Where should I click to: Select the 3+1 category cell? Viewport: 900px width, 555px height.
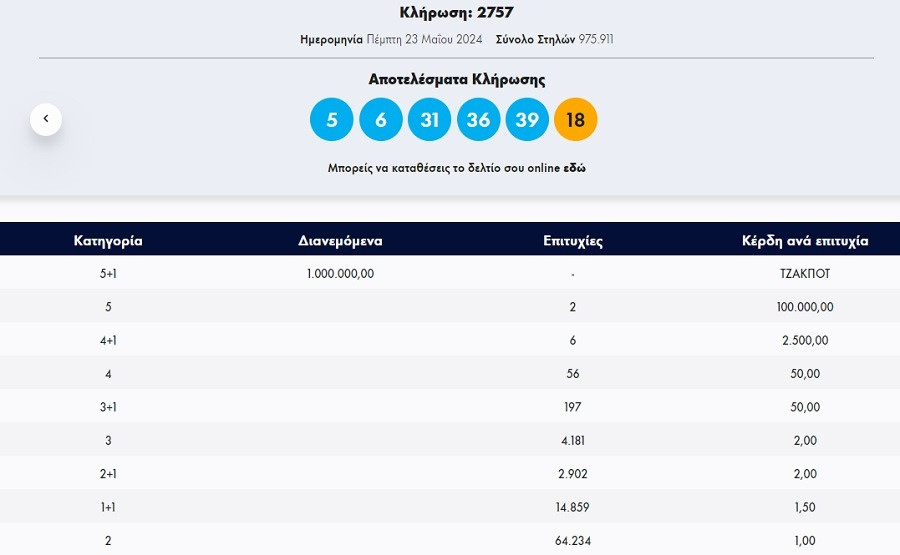click(x=108, y=407)
